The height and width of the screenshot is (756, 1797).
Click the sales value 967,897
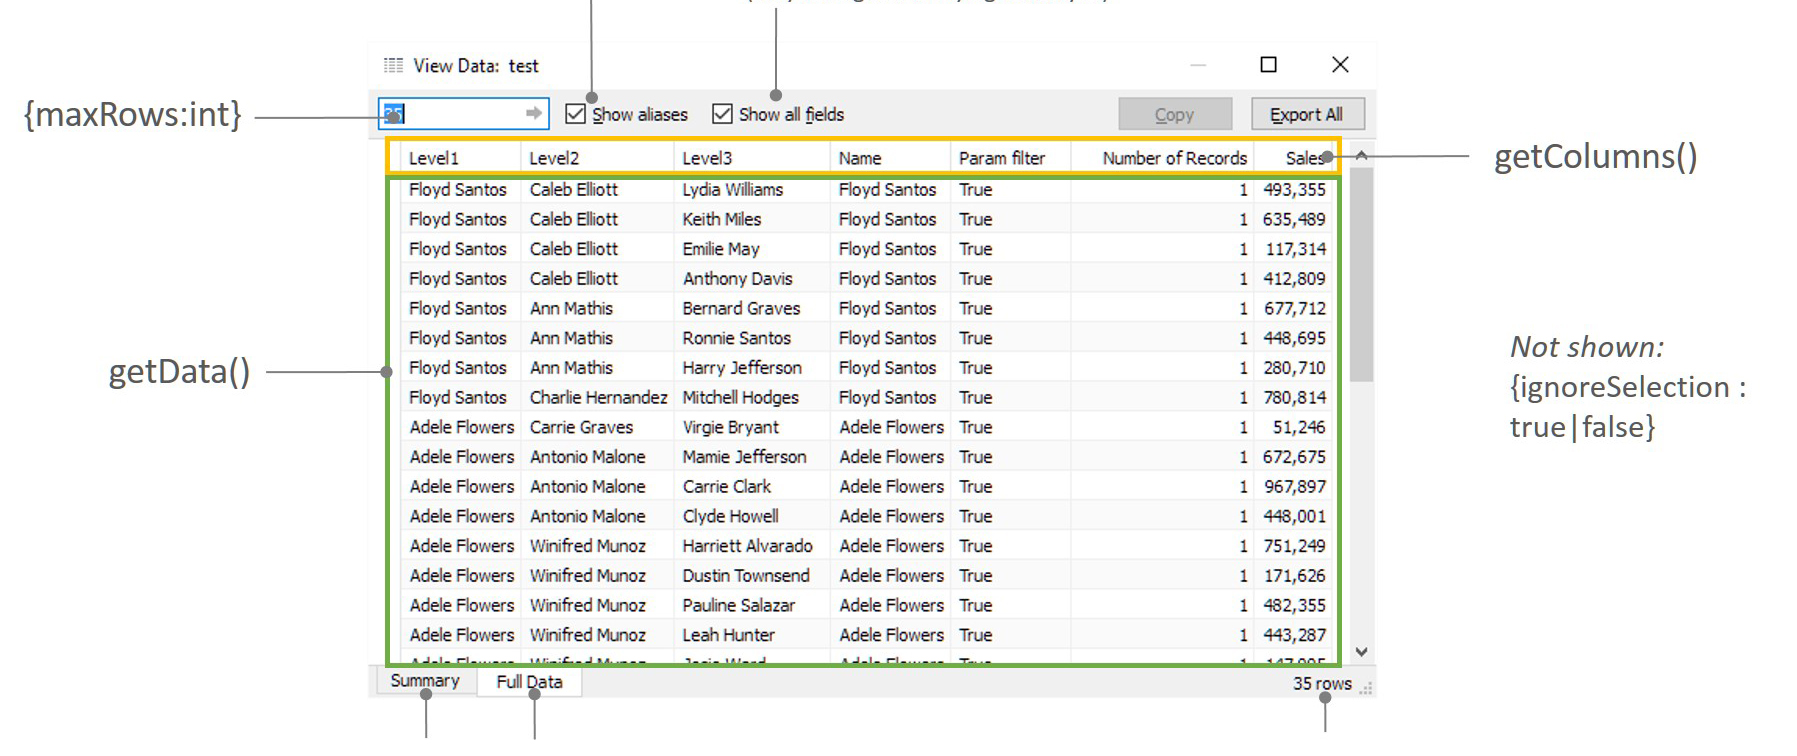tap(1294, 487)
